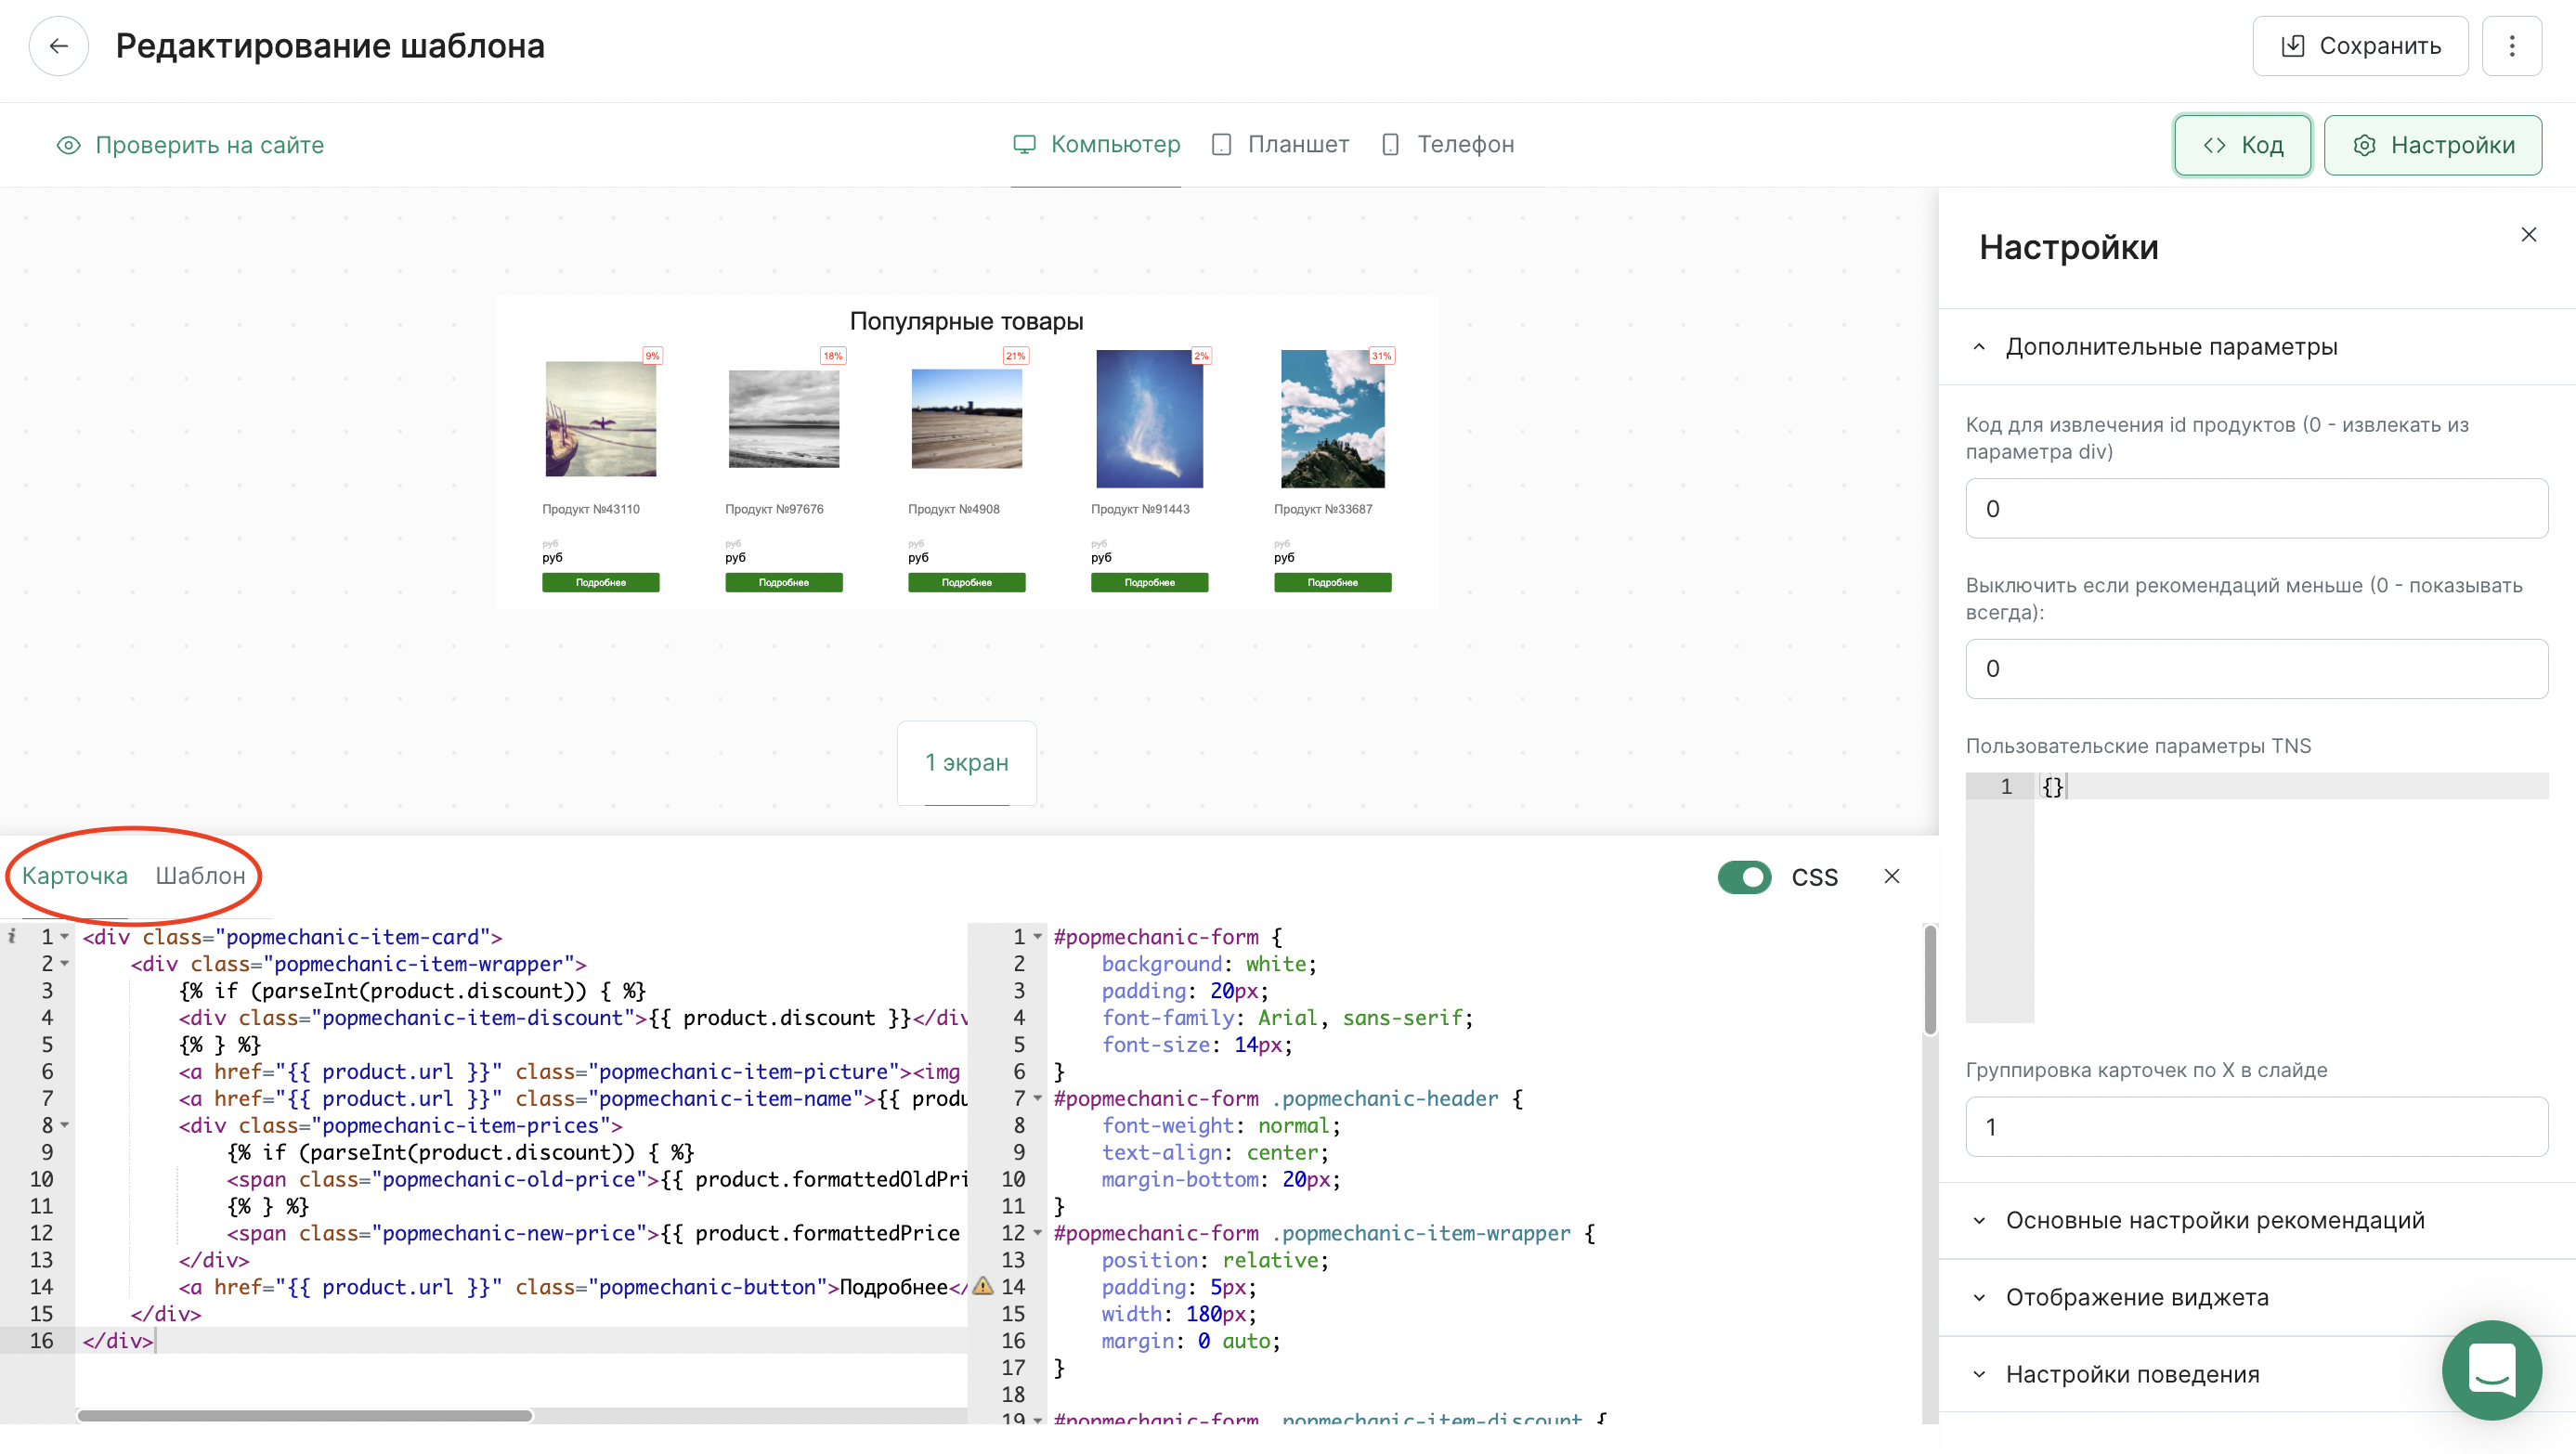Click Подробнее under Продукт №43110
The width and height of the screenshot is (2576, 1454).
click(x=600, y=583)
